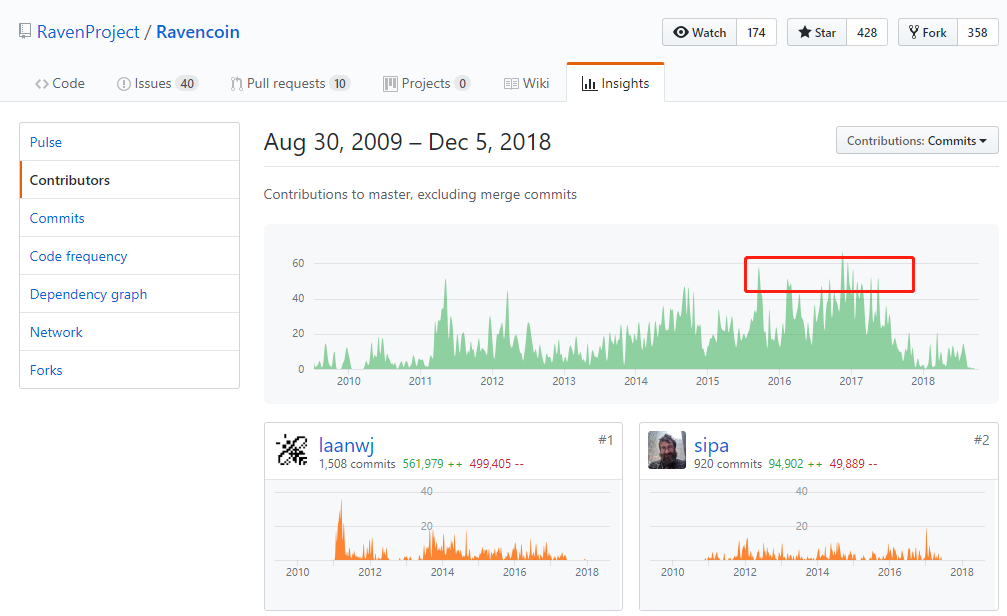The height and width of the screenshot is (616, 1007).
Task: Select Contributors in the sidebar
Action: tap(130, 180)
